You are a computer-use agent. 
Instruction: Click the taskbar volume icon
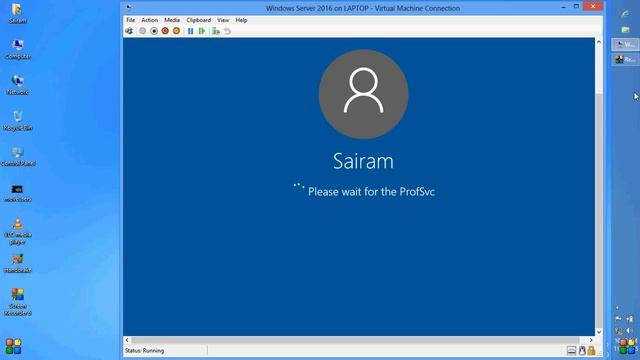630,330
